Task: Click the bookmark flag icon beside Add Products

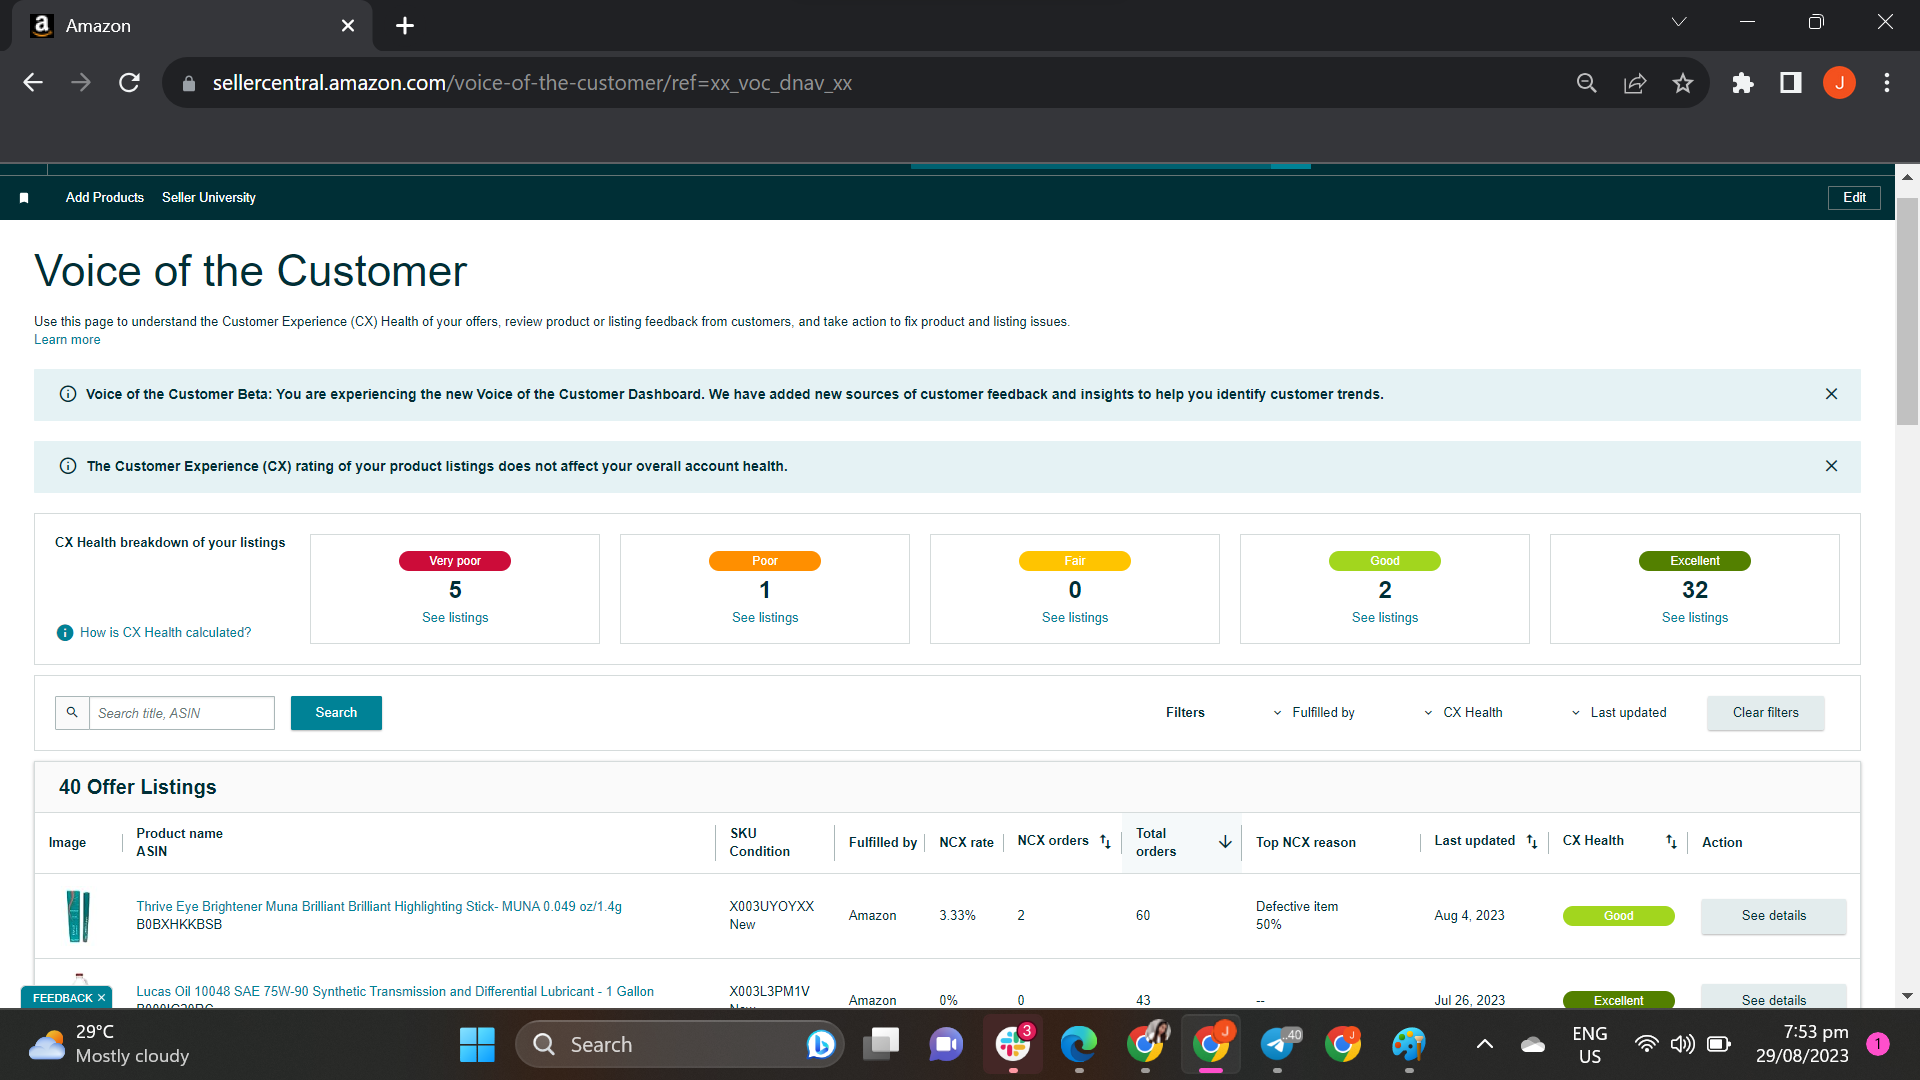Action: (24, 198)
